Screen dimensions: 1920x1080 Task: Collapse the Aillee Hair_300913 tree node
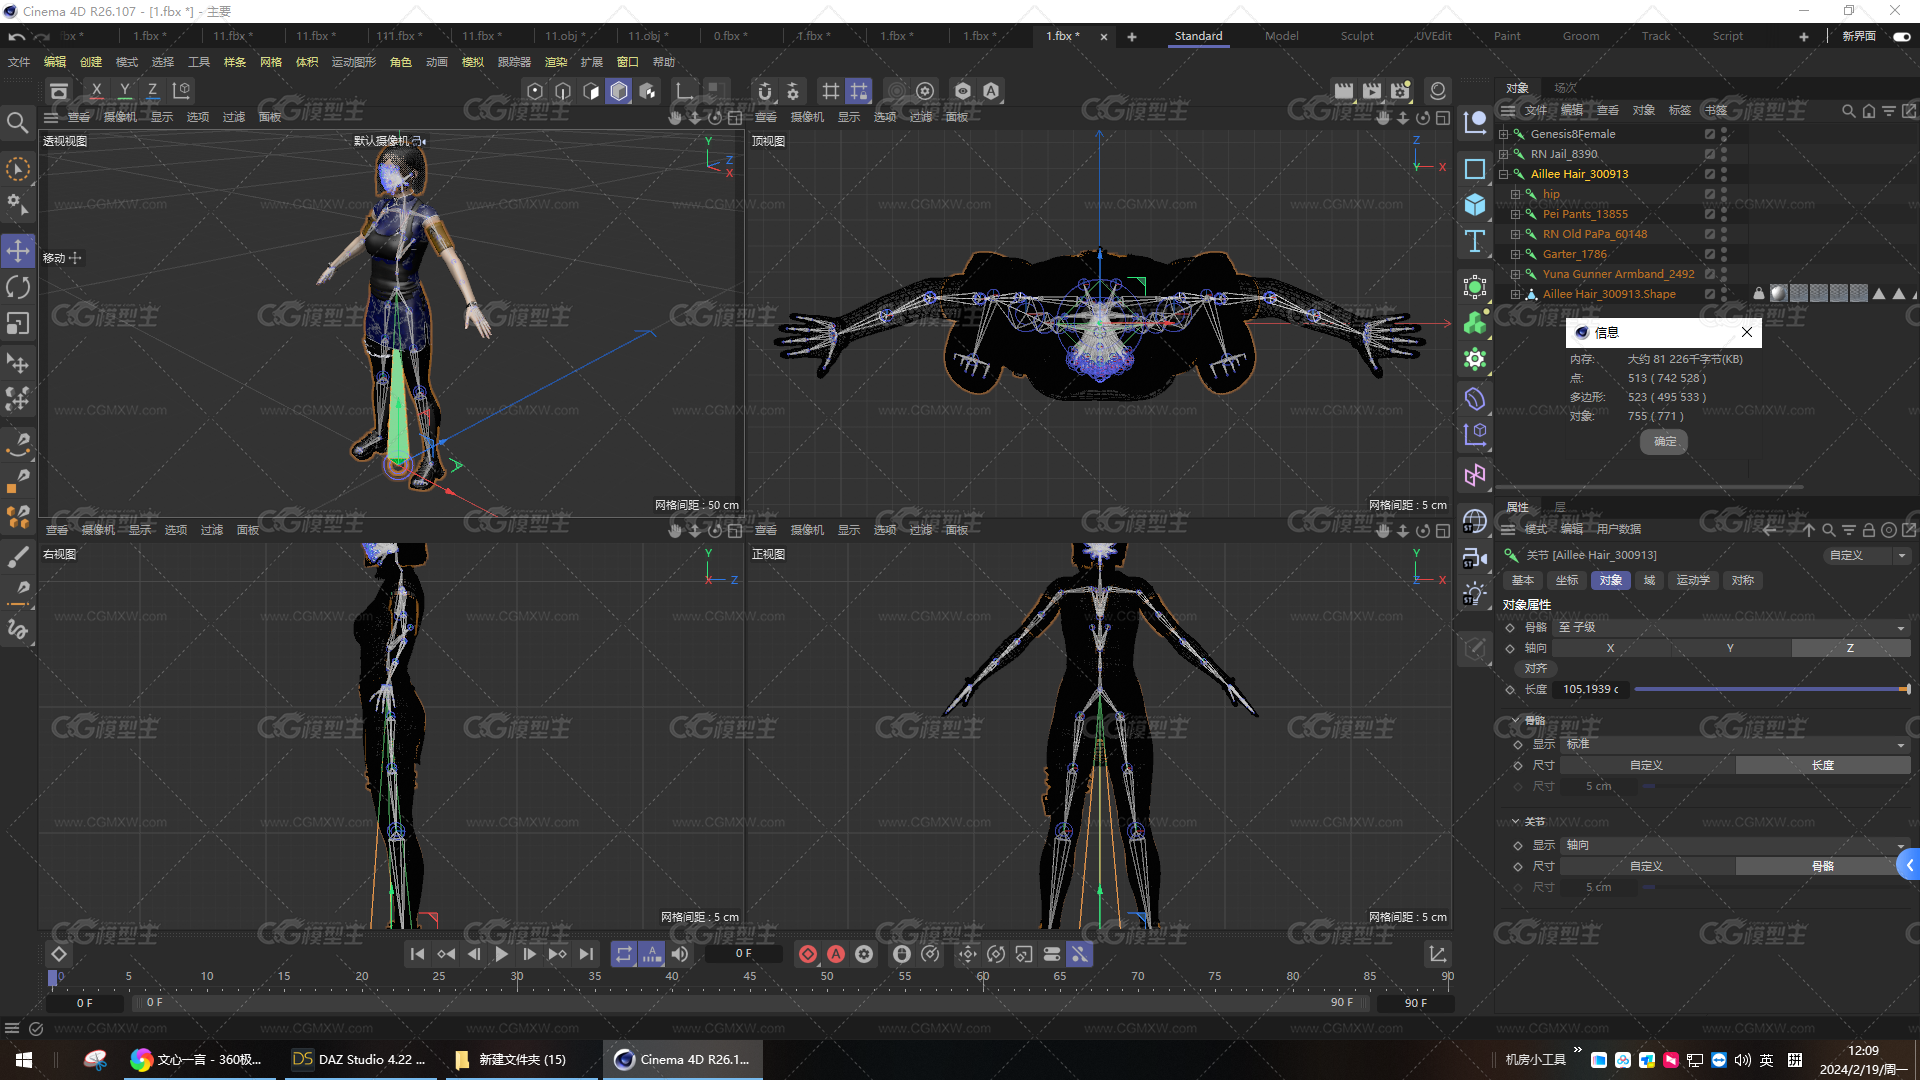1503,174
